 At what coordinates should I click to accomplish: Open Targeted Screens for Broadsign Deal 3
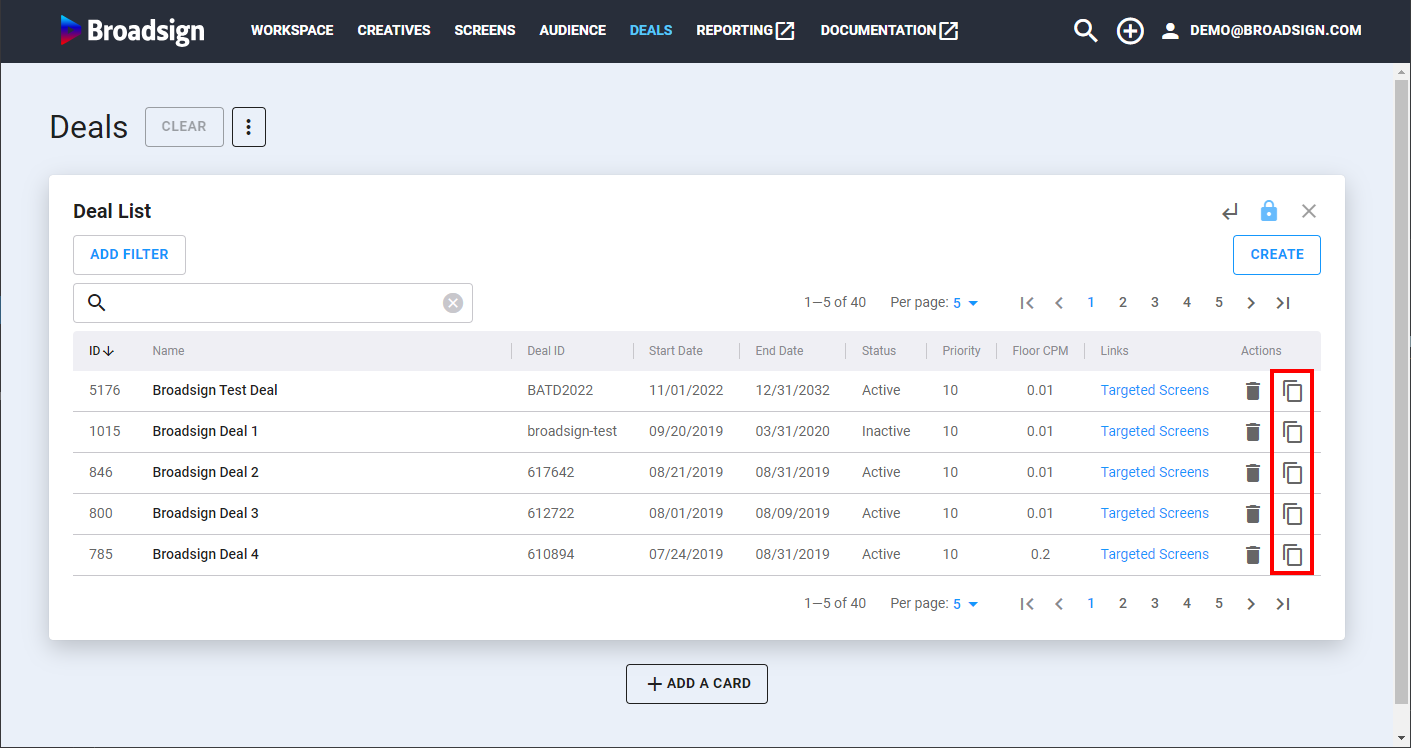tap(1155, 514)
